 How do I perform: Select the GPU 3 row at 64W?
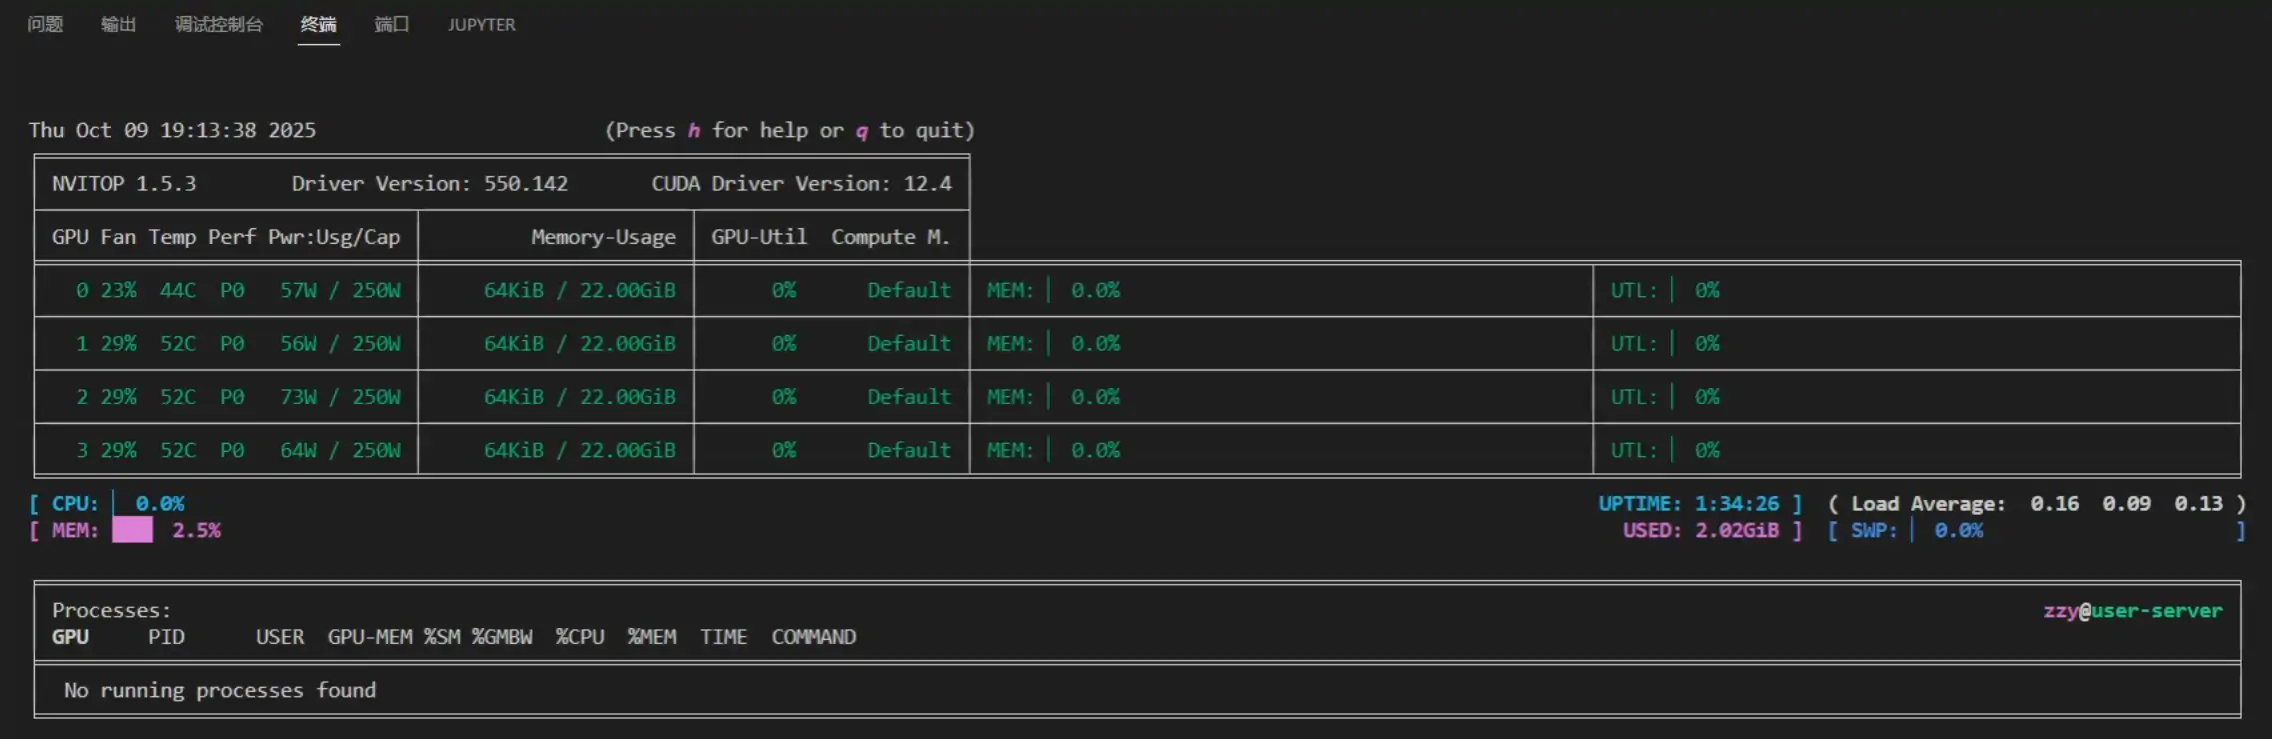pyautogui.click(x=238, y=450)
